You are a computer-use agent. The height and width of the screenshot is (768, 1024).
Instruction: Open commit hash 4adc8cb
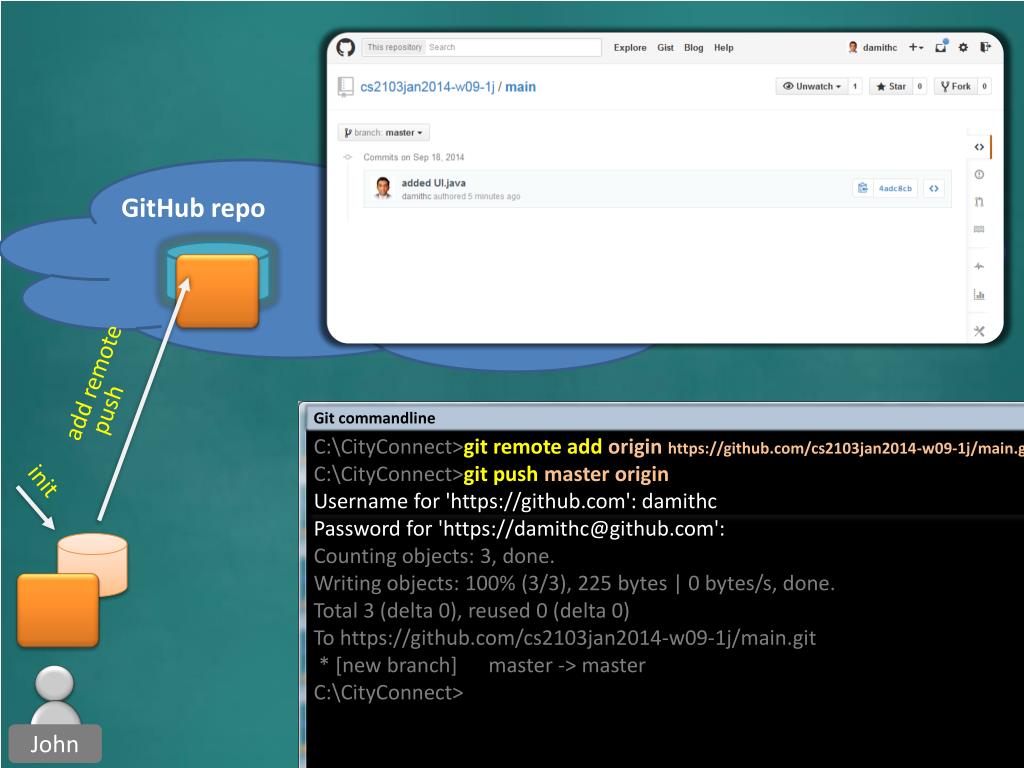895,188
